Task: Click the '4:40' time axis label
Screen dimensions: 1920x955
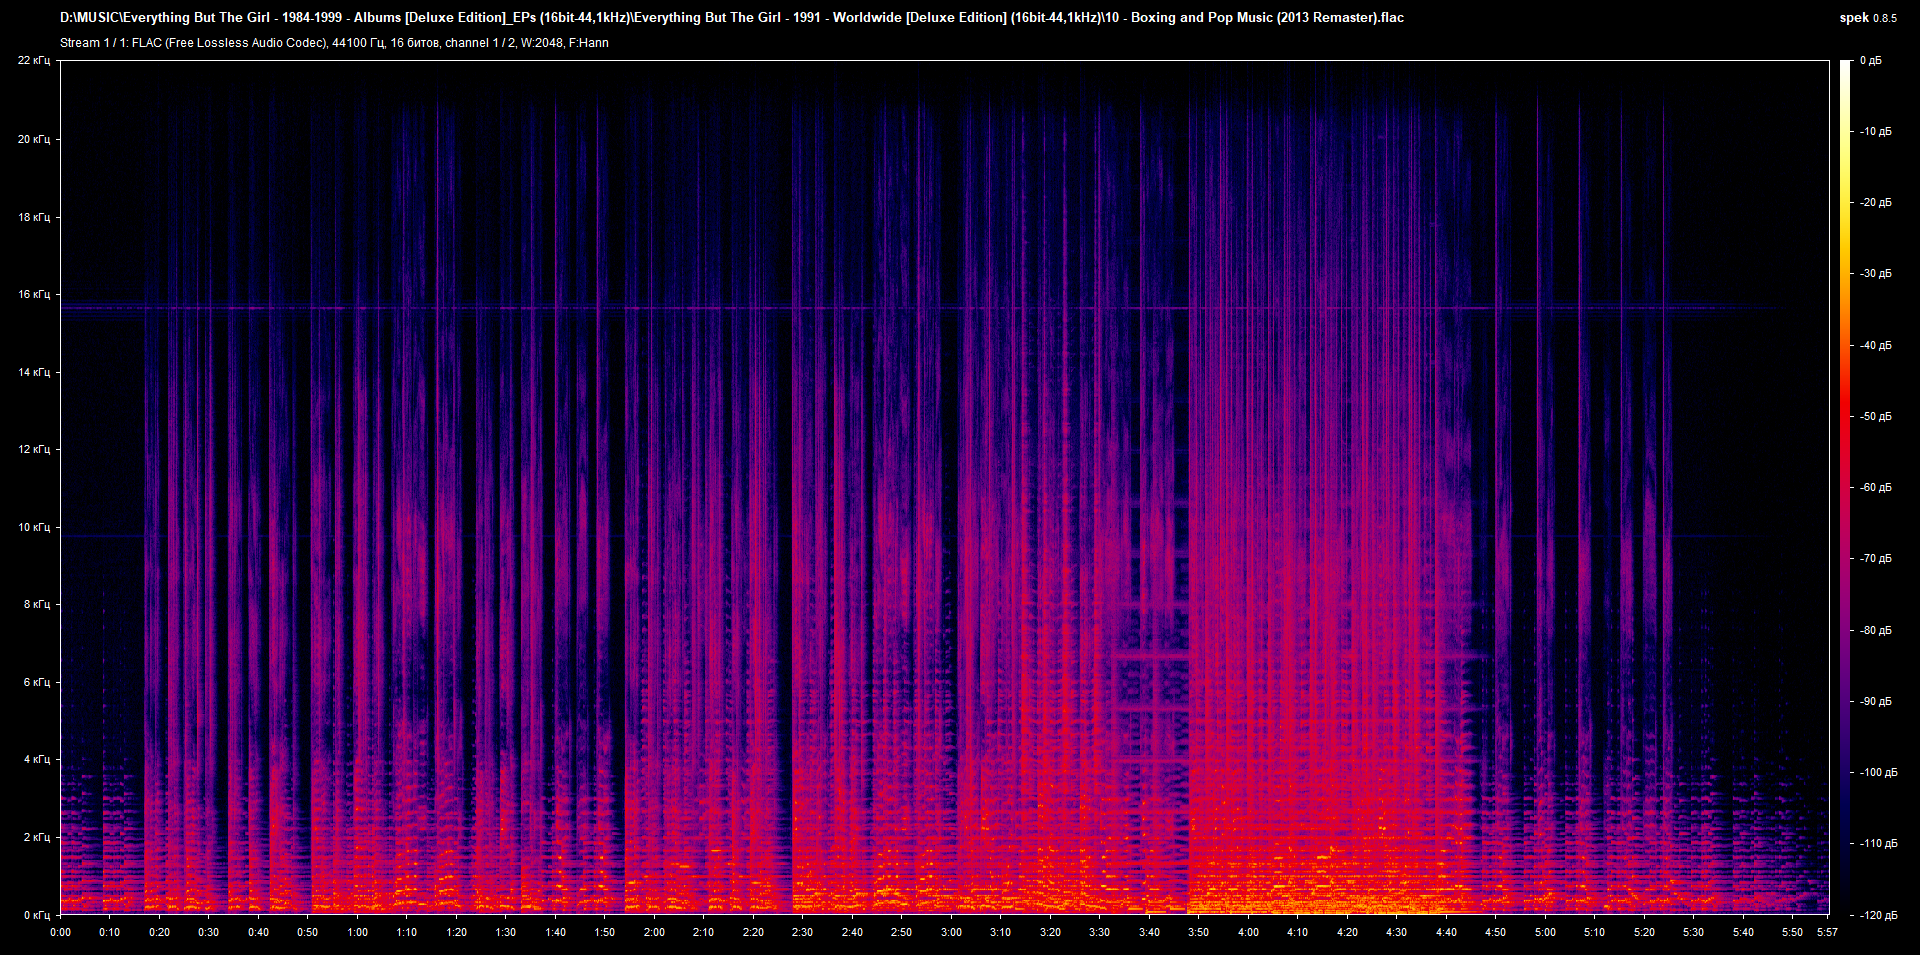Action: (1446, 933)
